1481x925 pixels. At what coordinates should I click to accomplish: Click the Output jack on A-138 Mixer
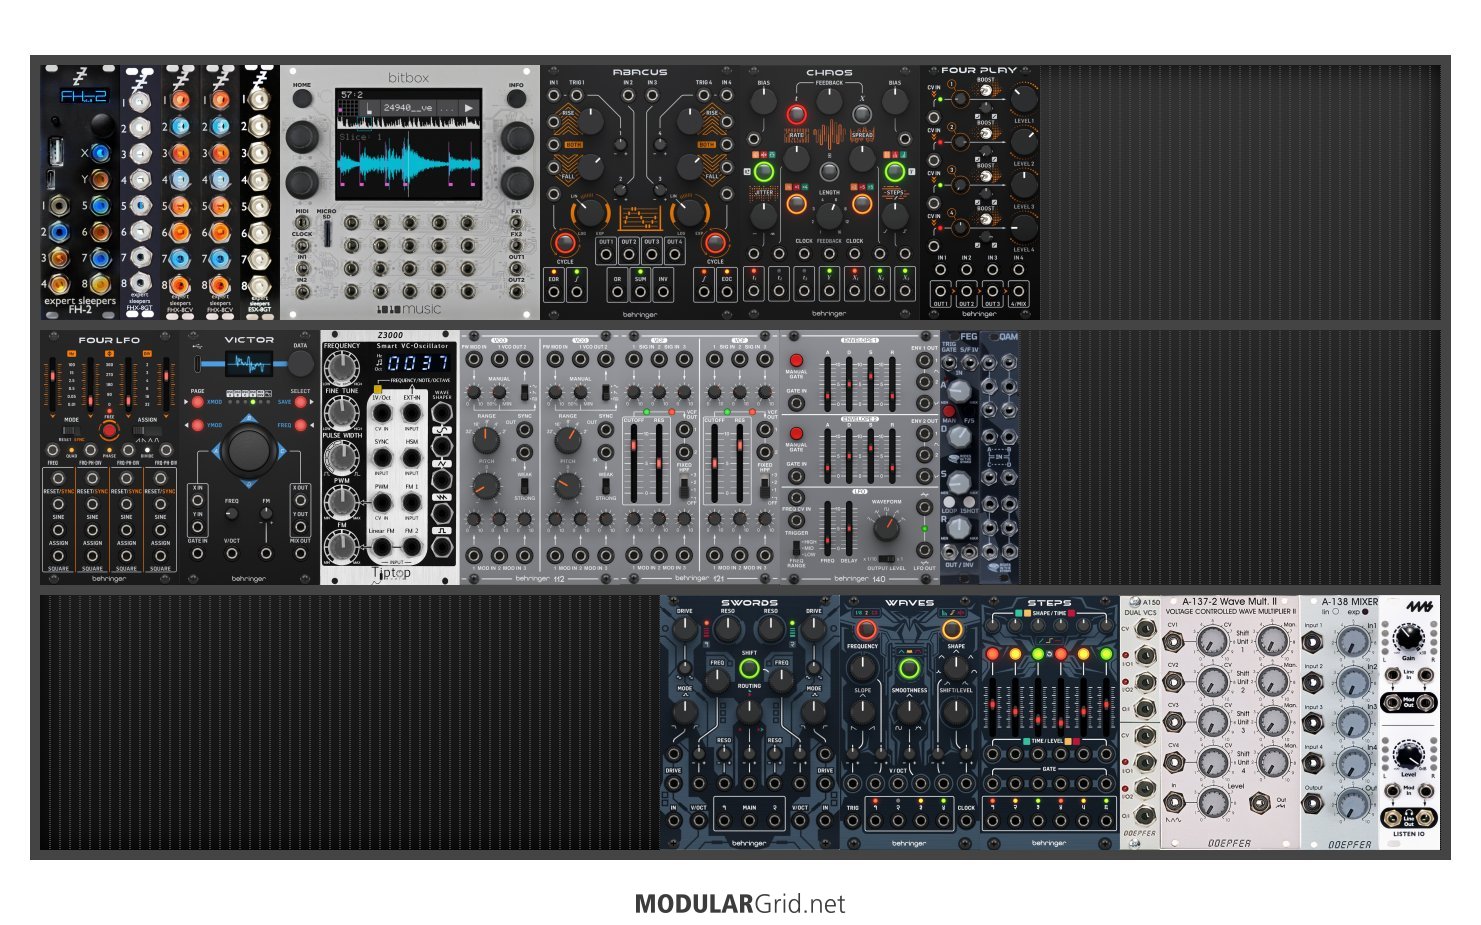[x=1313, y=802]
